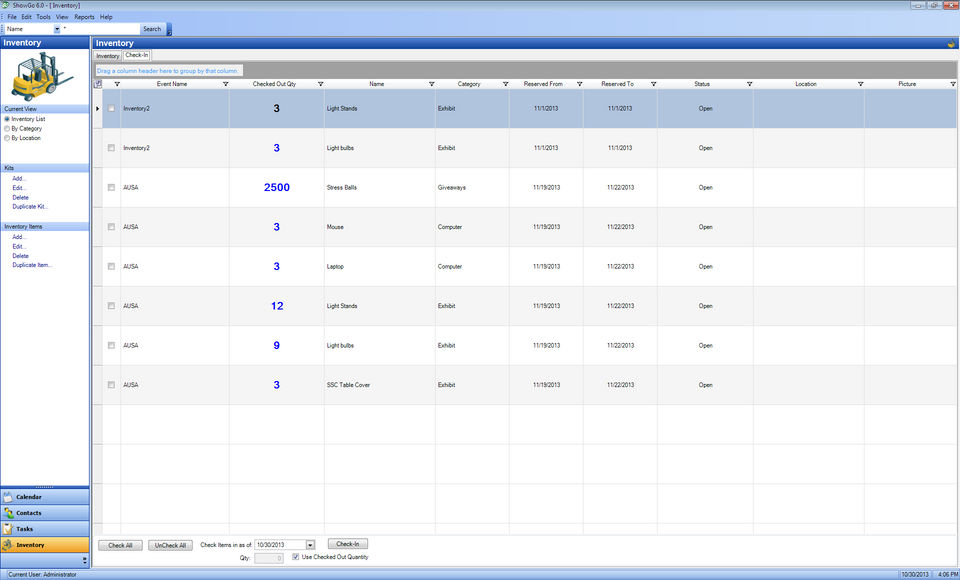
Task: Open the filter for Name column
Action: pos(431,84)
